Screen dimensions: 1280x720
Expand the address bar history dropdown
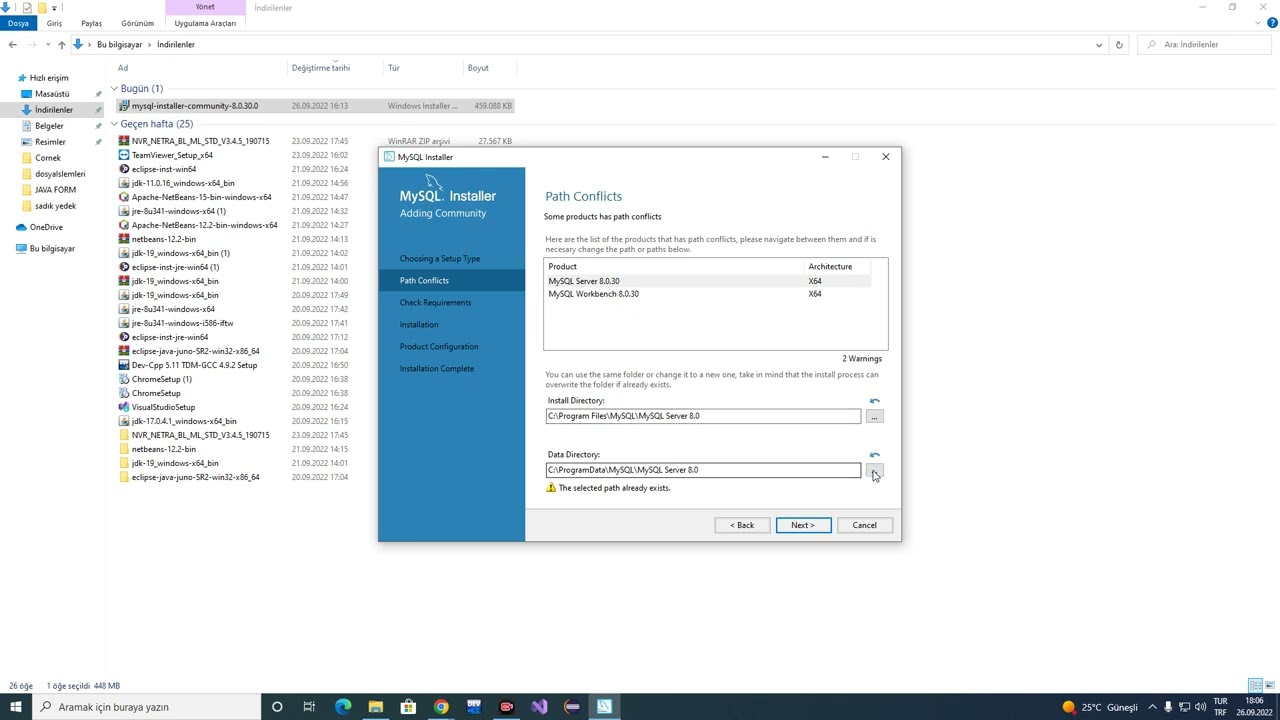1099,44
